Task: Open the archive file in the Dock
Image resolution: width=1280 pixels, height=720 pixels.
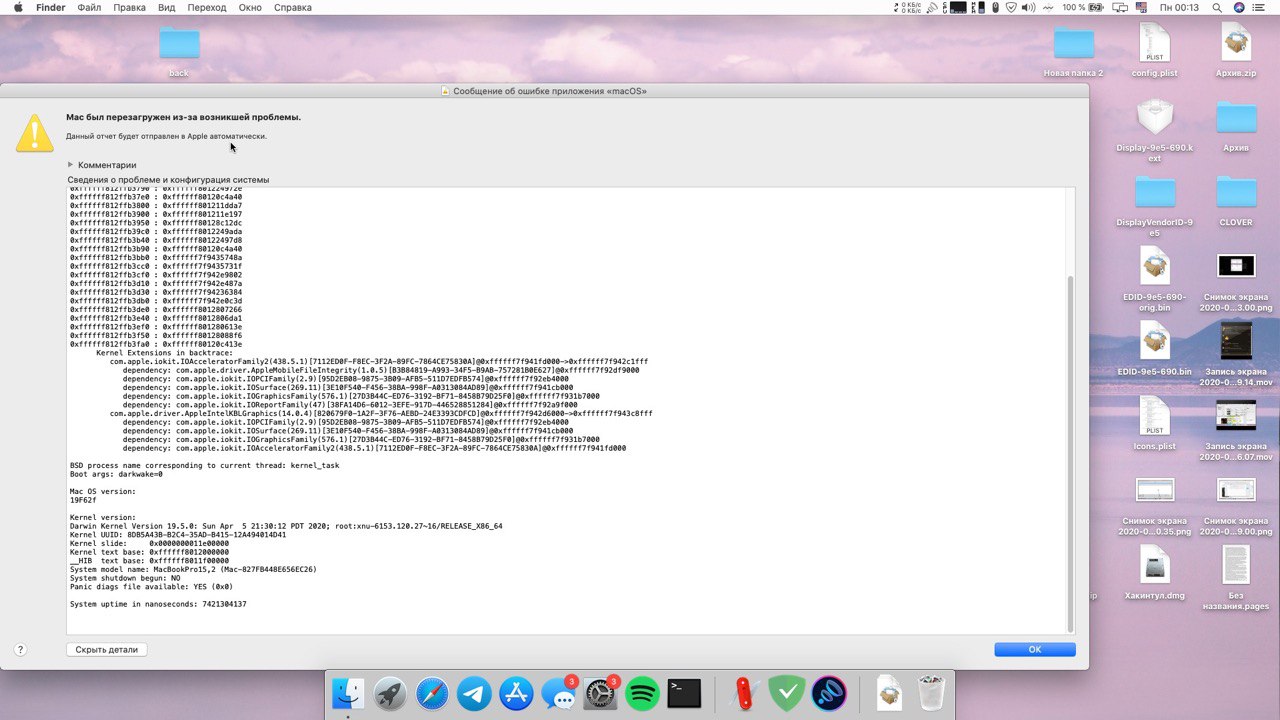Action: click(x=889, y=693)
